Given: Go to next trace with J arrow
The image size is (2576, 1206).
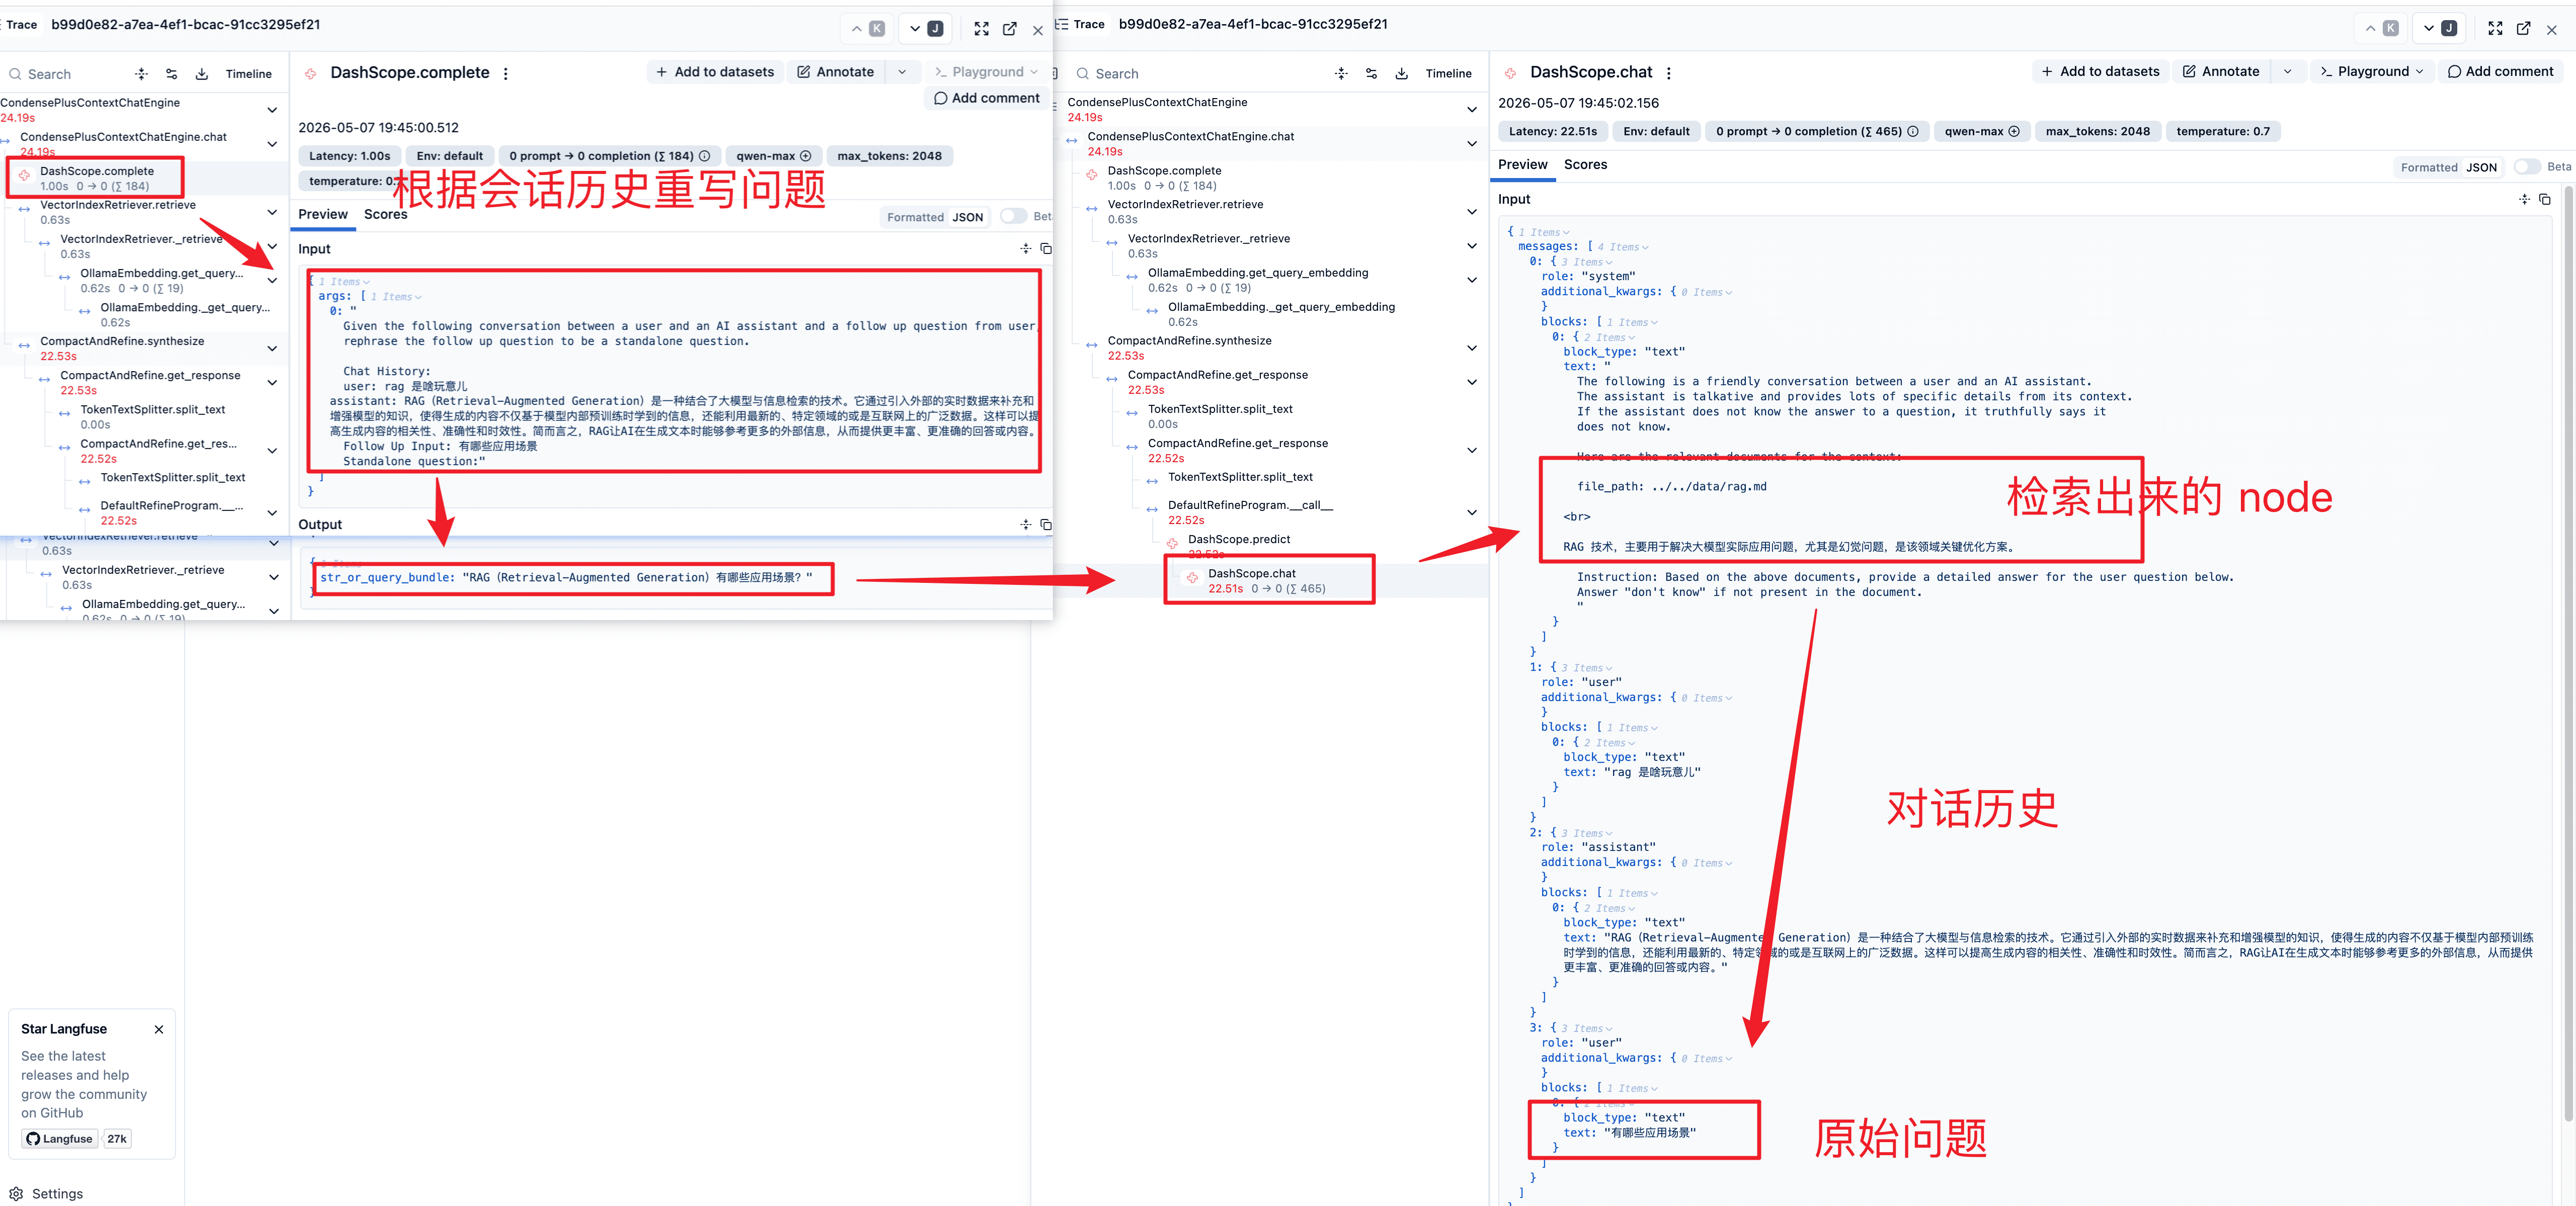Looking at the screenshot, I should pyautogui.click(x=2439, y=28).
